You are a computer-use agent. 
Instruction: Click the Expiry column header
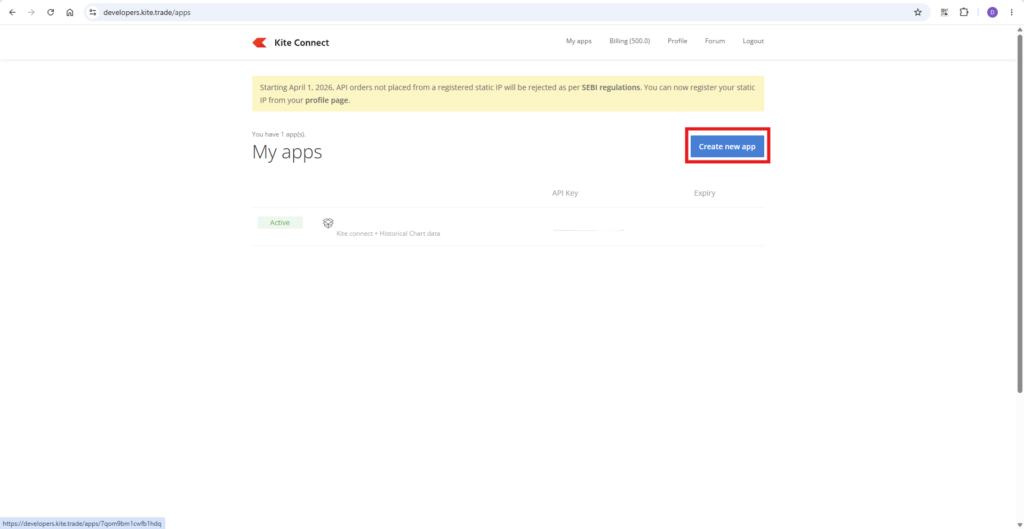click(x=705, y=193)
